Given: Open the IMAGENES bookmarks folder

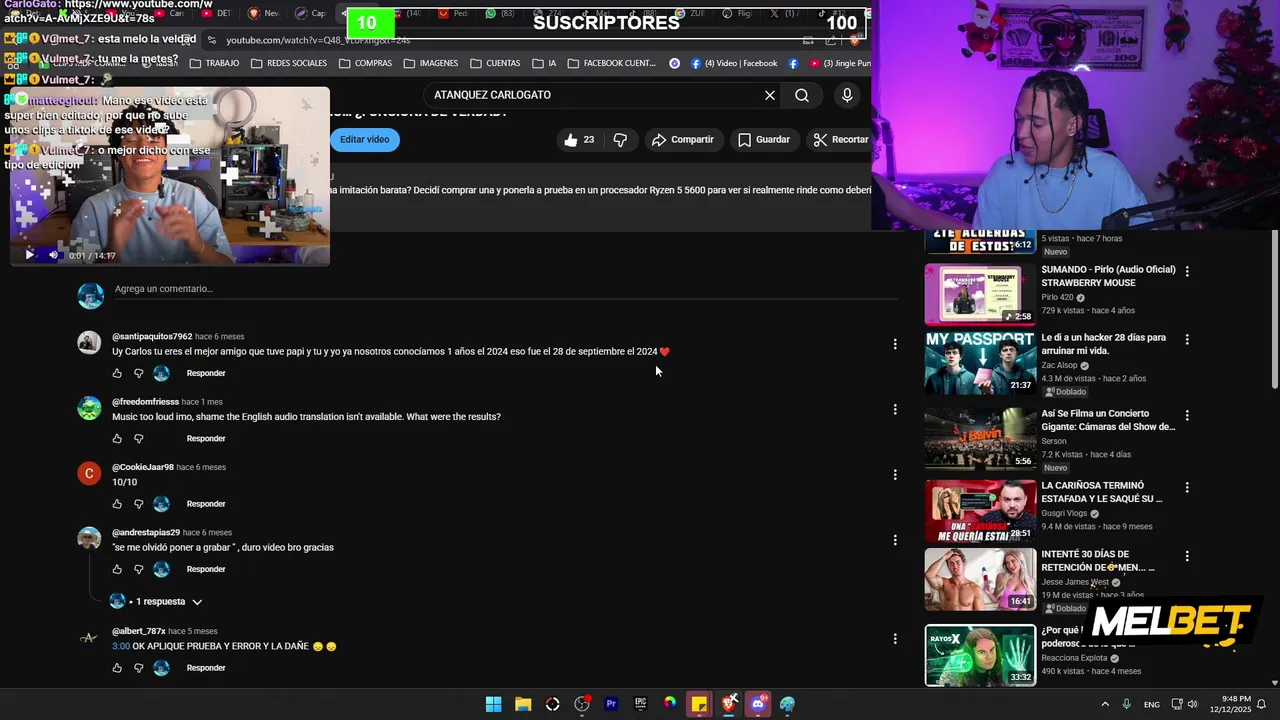Looking at the screenshot, I should pos(431,63).
